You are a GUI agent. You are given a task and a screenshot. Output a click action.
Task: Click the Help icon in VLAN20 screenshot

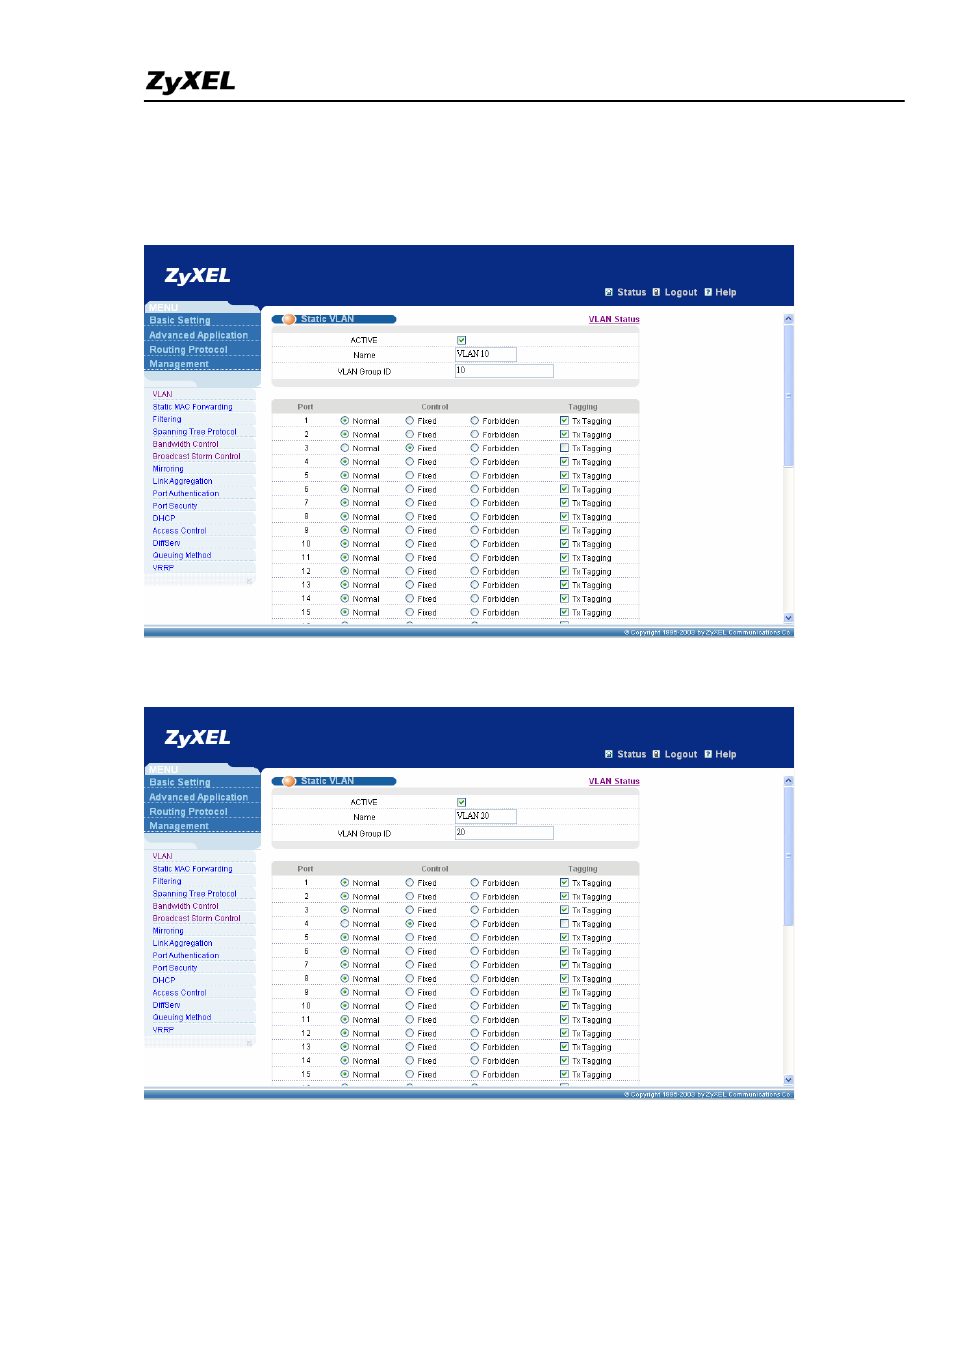point(708,755)
